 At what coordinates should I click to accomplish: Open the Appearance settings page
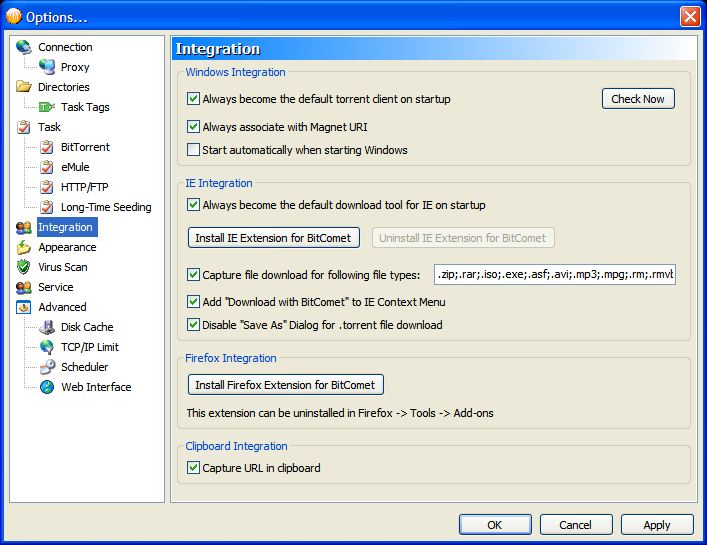[x=67, y=247]
